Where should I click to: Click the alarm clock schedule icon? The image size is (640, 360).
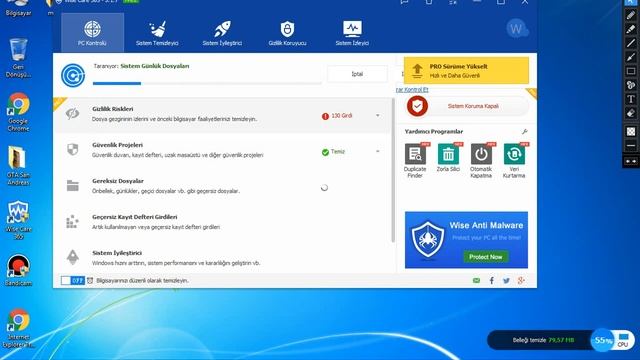(90, 280)
